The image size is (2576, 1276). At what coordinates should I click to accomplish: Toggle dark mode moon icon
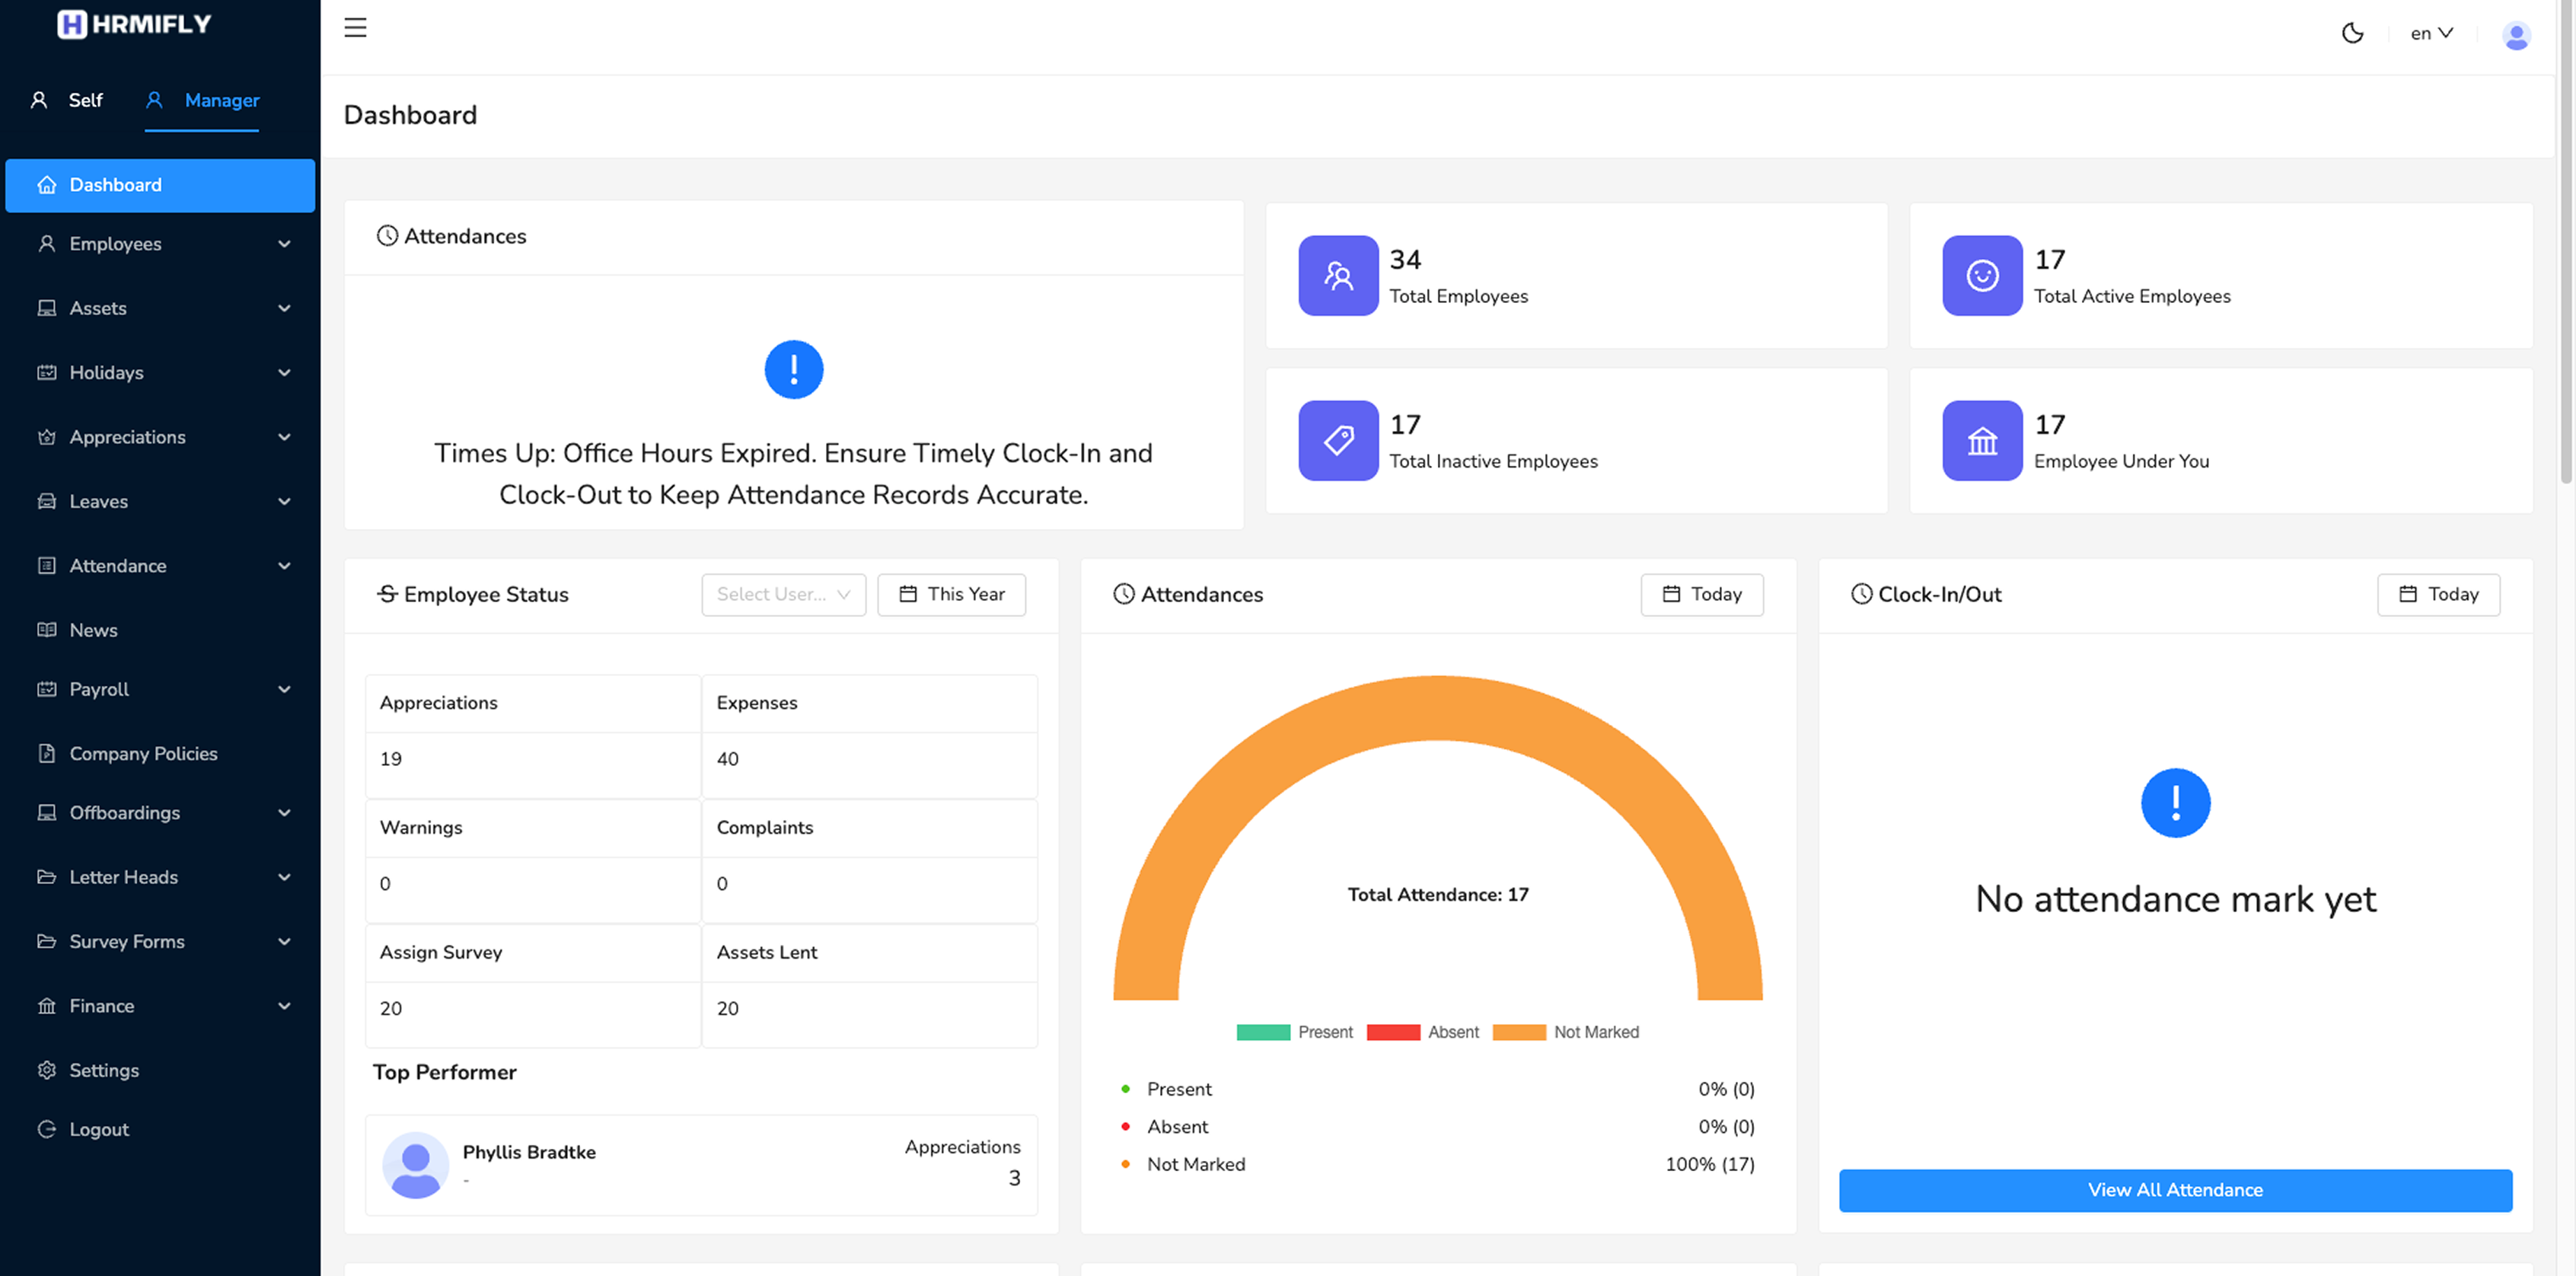(x=2352, y=33)
